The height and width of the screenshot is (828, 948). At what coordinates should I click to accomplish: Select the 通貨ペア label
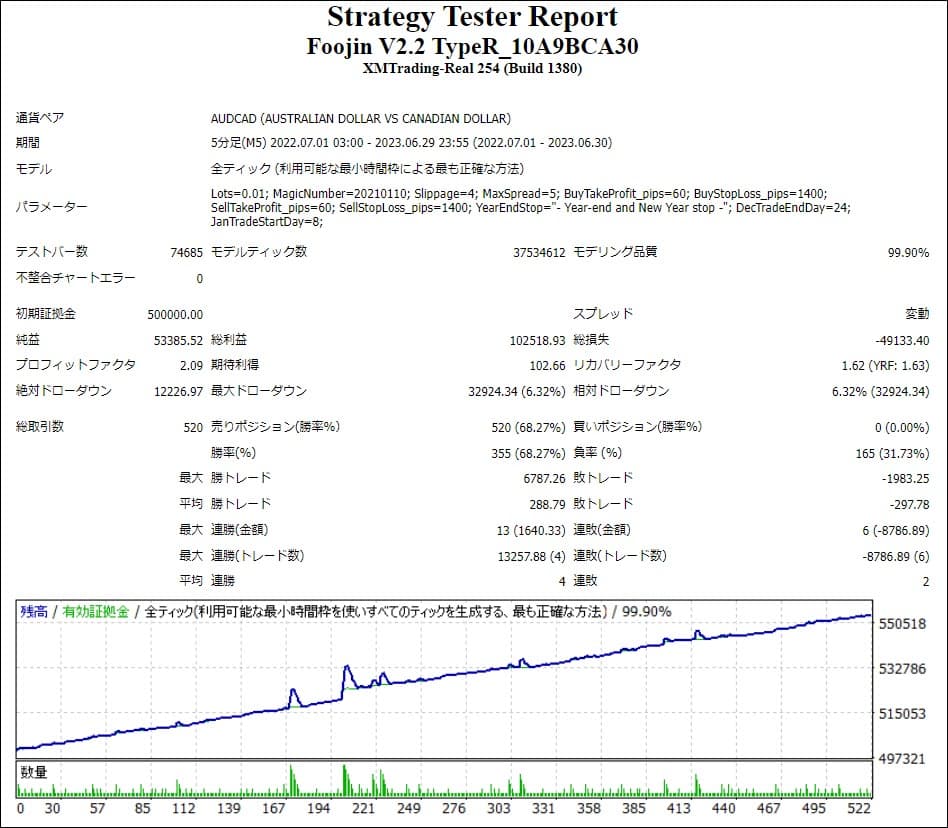[40, 118]
